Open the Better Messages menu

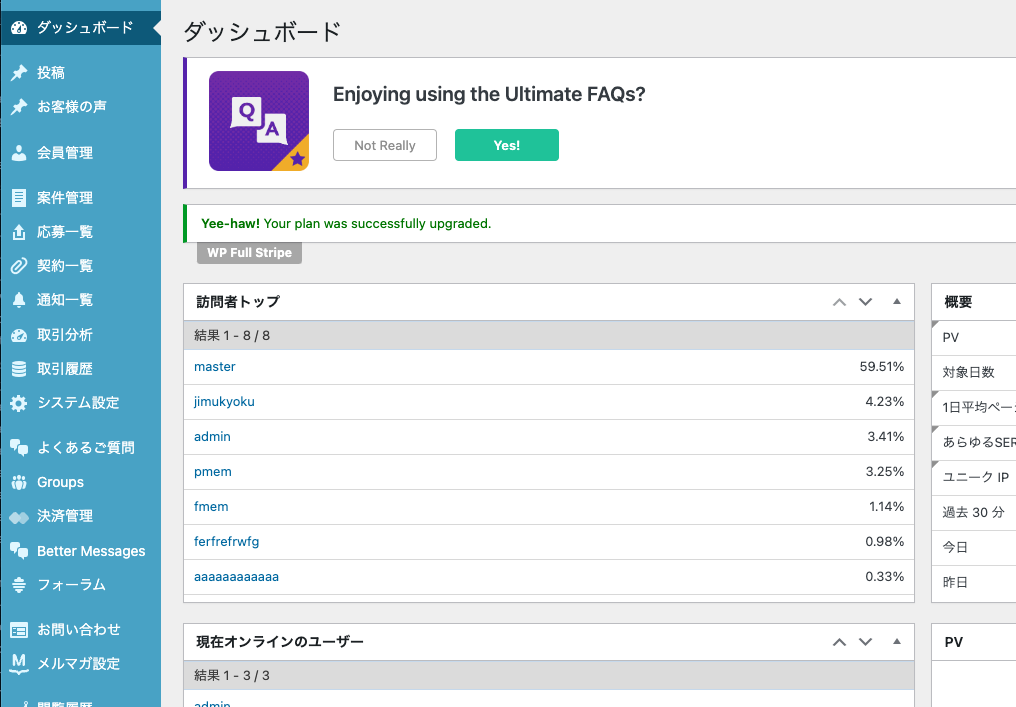90,551
